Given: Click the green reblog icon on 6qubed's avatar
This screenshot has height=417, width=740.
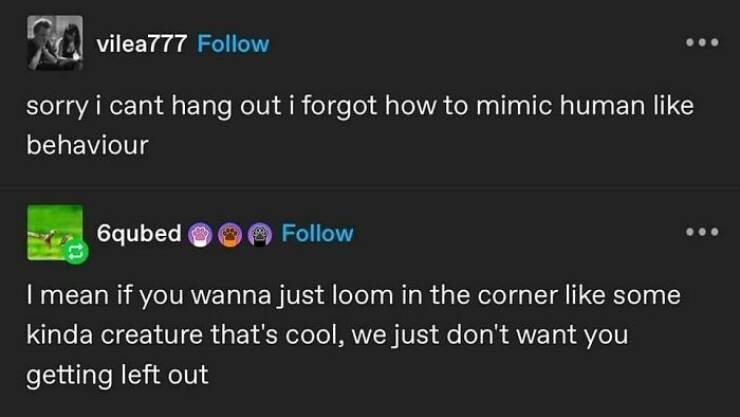Looking at the screenshot, I should click(74, 257).
